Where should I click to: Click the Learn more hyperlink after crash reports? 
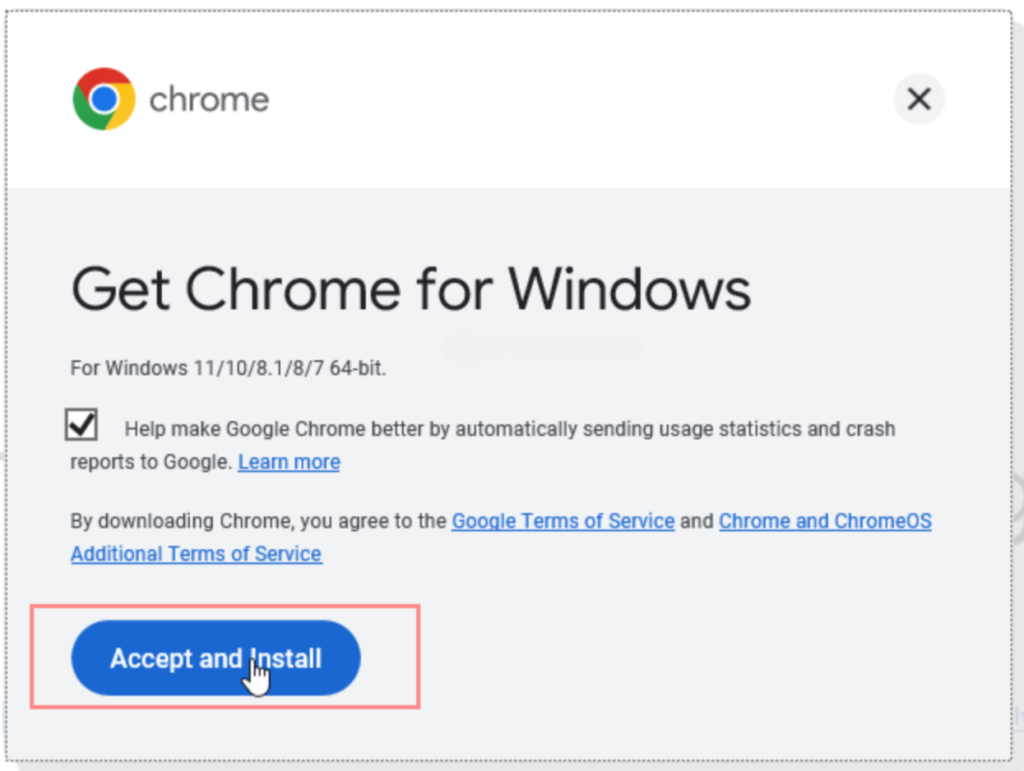(x=288, y=461)
